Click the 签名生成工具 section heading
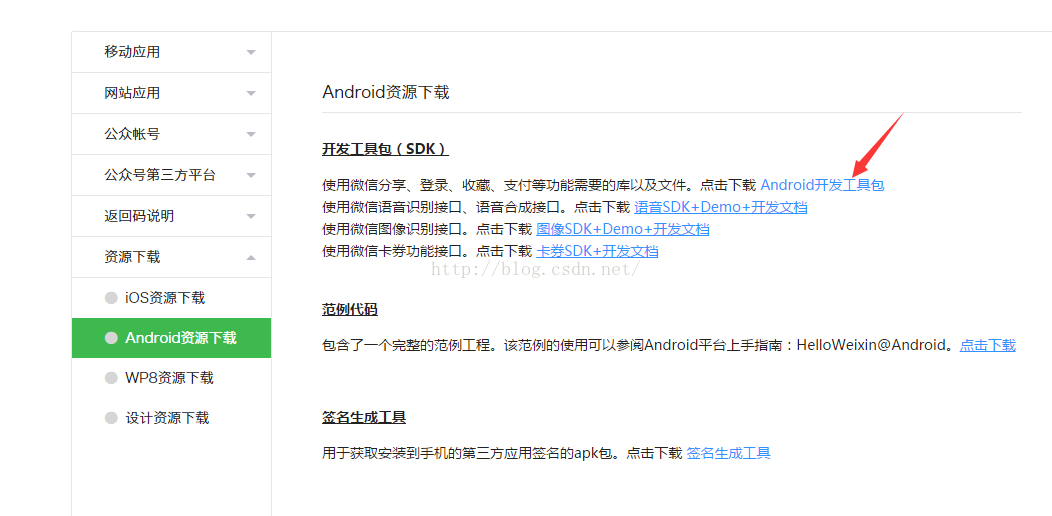The width and height of the screenshot is (1052, 516). click(364, 417)
